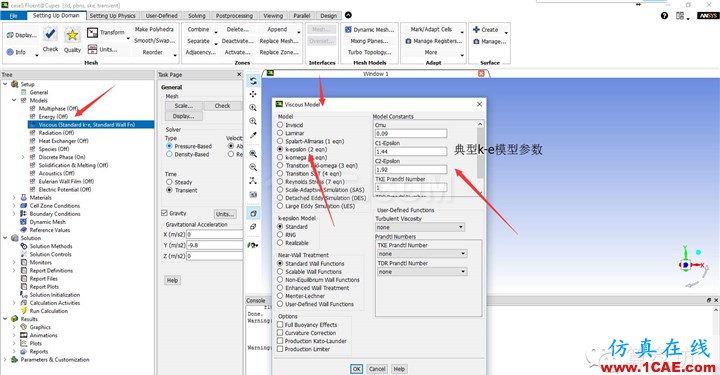This screenshot has width=720, height=375.
Task: Click the Scale... mesh button
Action: 184,106
